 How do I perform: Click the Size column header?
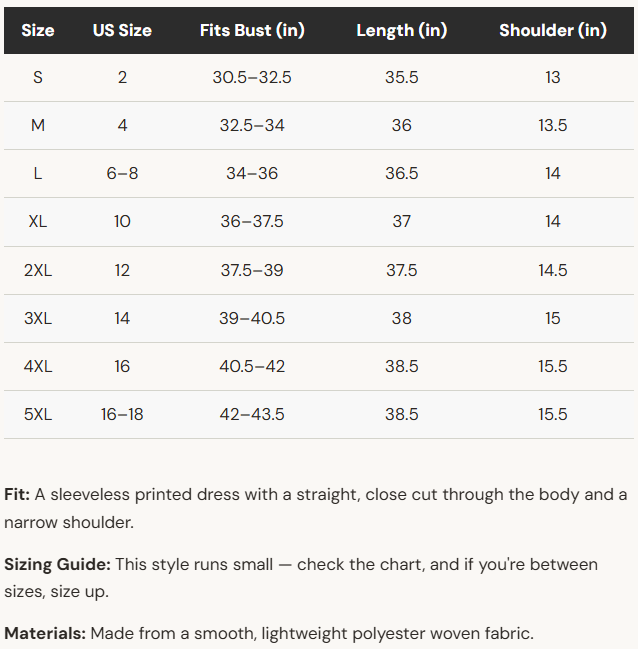(38, 30)
